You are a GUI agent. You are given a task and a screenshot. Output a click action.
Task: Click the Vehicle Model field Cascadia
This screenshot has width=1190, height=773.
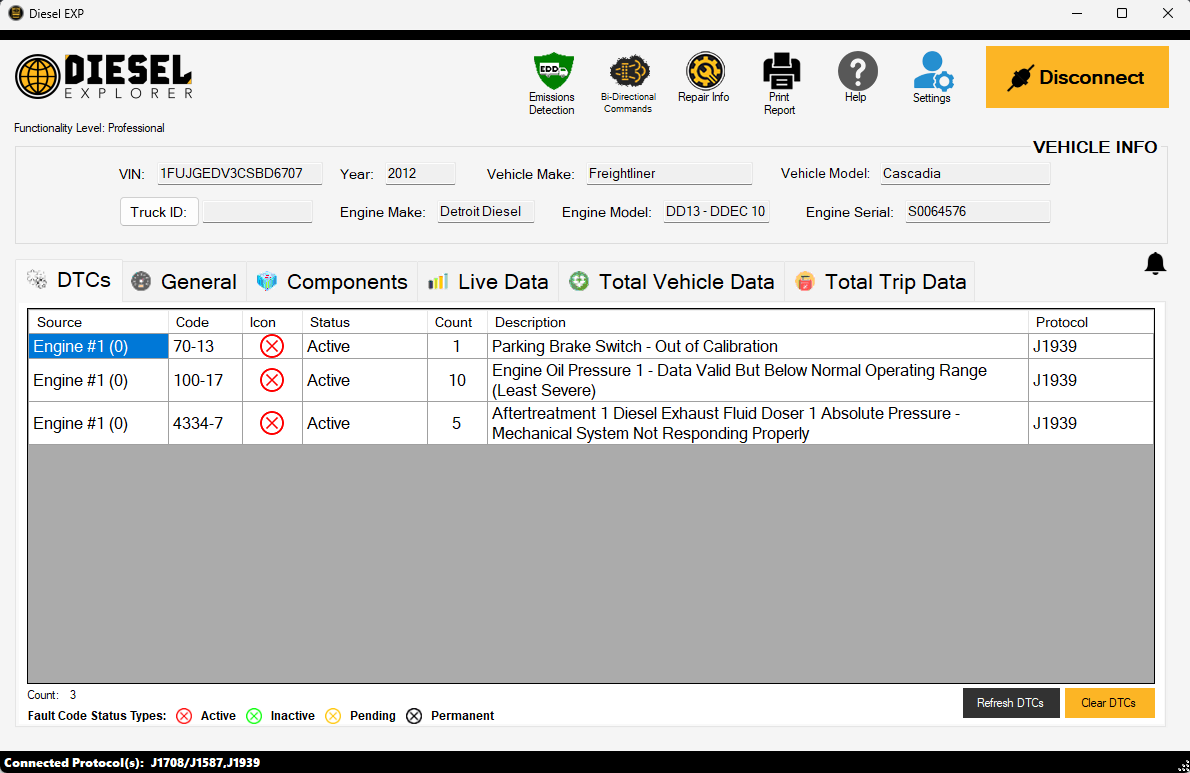965,174
